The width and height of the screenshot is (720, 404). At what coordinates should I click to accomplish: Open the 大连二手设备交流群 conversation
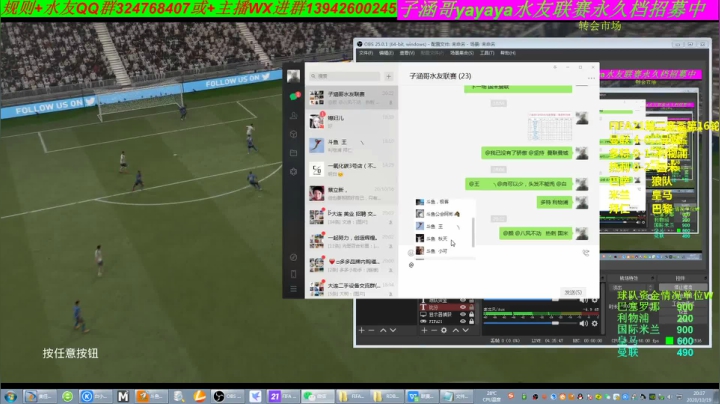pos(352,289)
